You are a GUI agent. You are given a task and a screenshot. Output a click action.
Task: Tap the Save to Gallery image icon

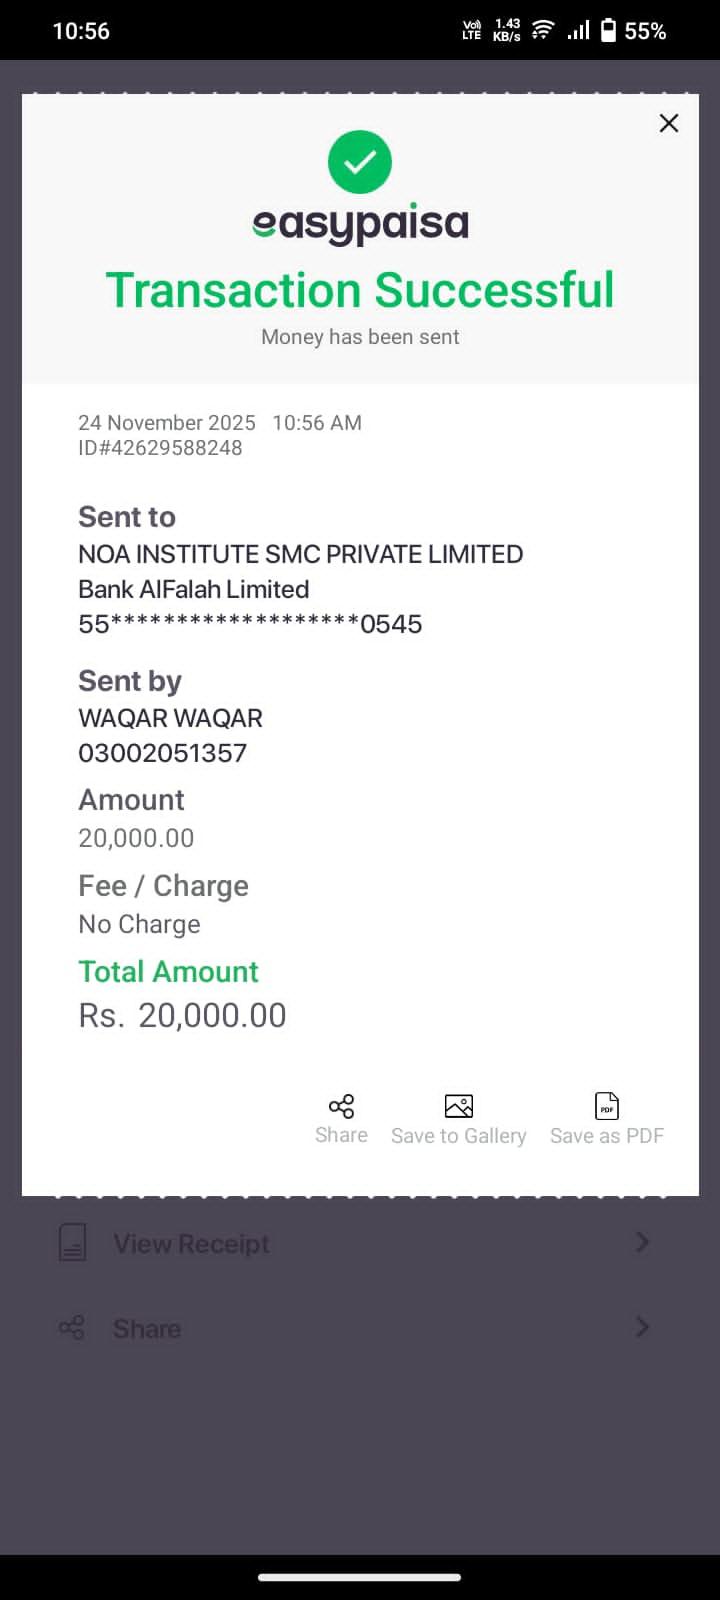(458, 1106)
